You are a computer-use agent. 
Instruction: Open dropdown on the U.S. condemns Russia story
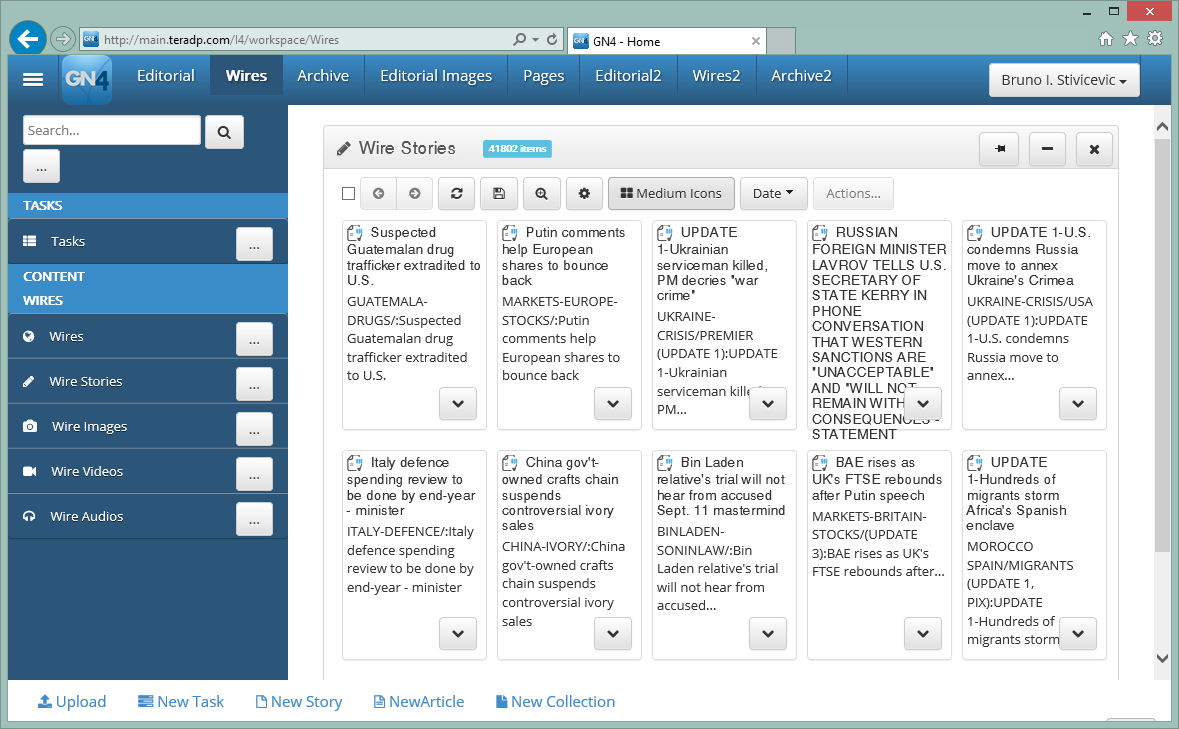1077,404
